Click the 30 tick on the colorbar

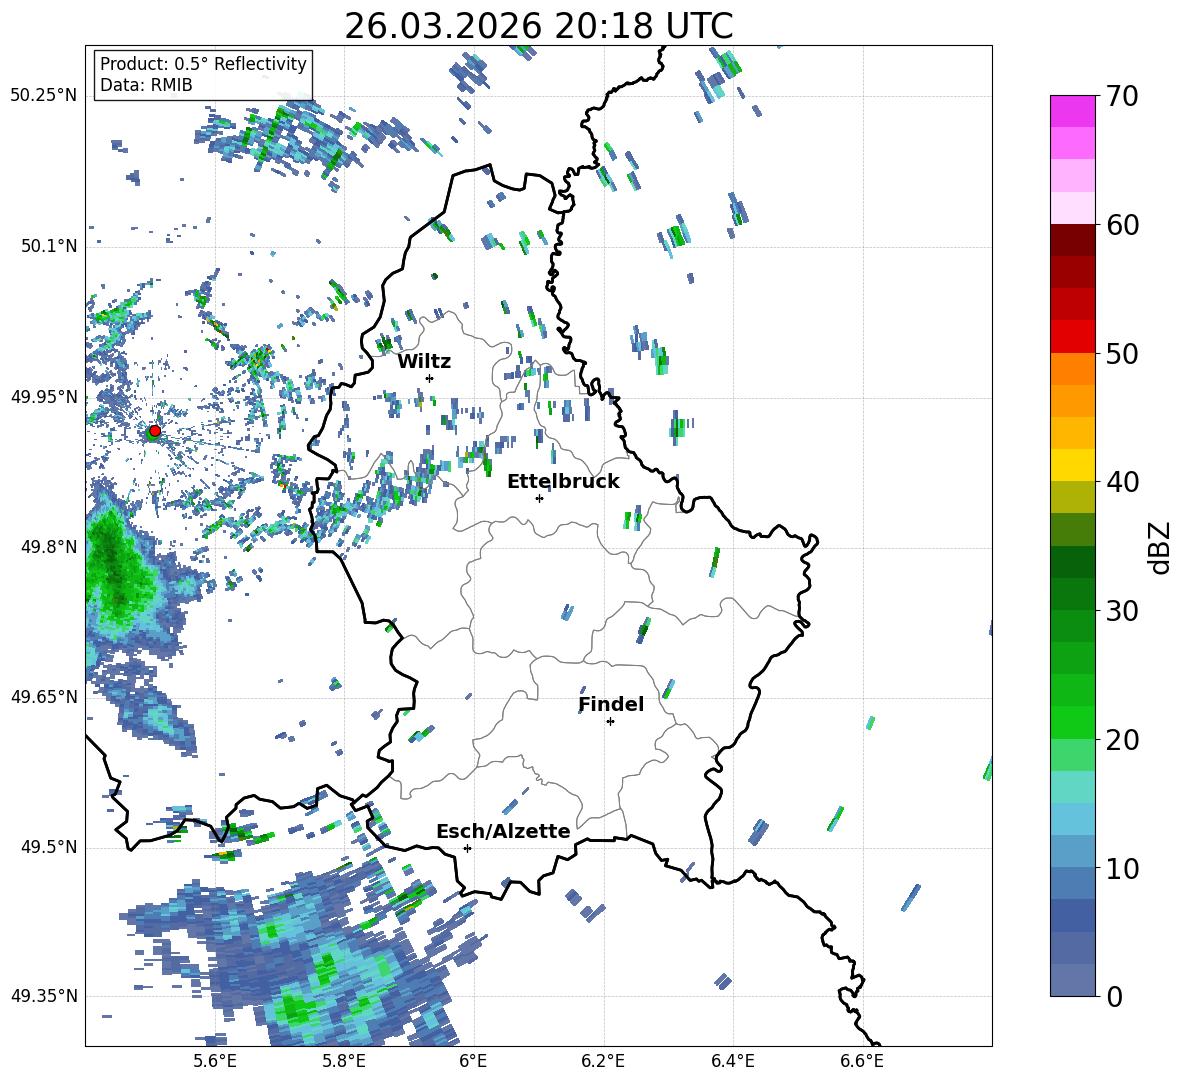click(1122, 611)
